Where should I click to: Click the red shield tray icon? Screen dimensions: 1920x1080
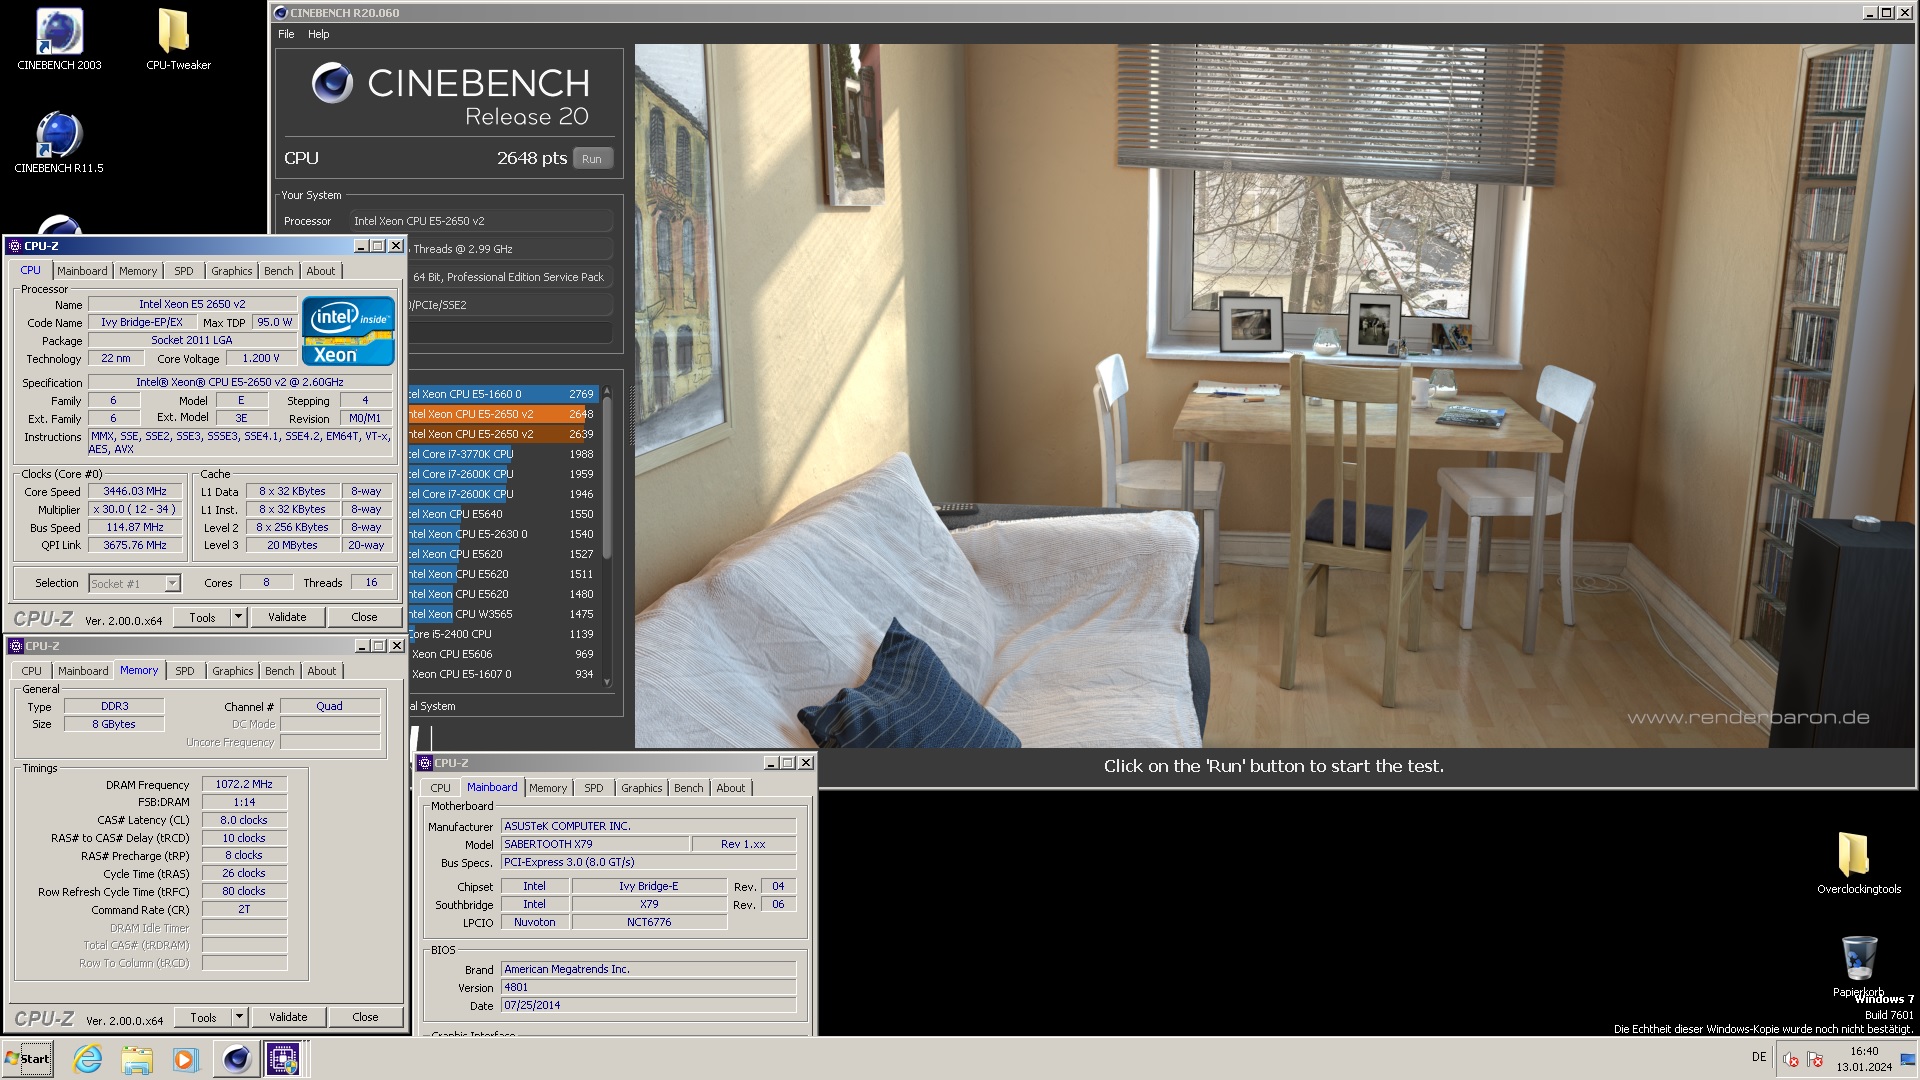(x=1790, y=1060)
